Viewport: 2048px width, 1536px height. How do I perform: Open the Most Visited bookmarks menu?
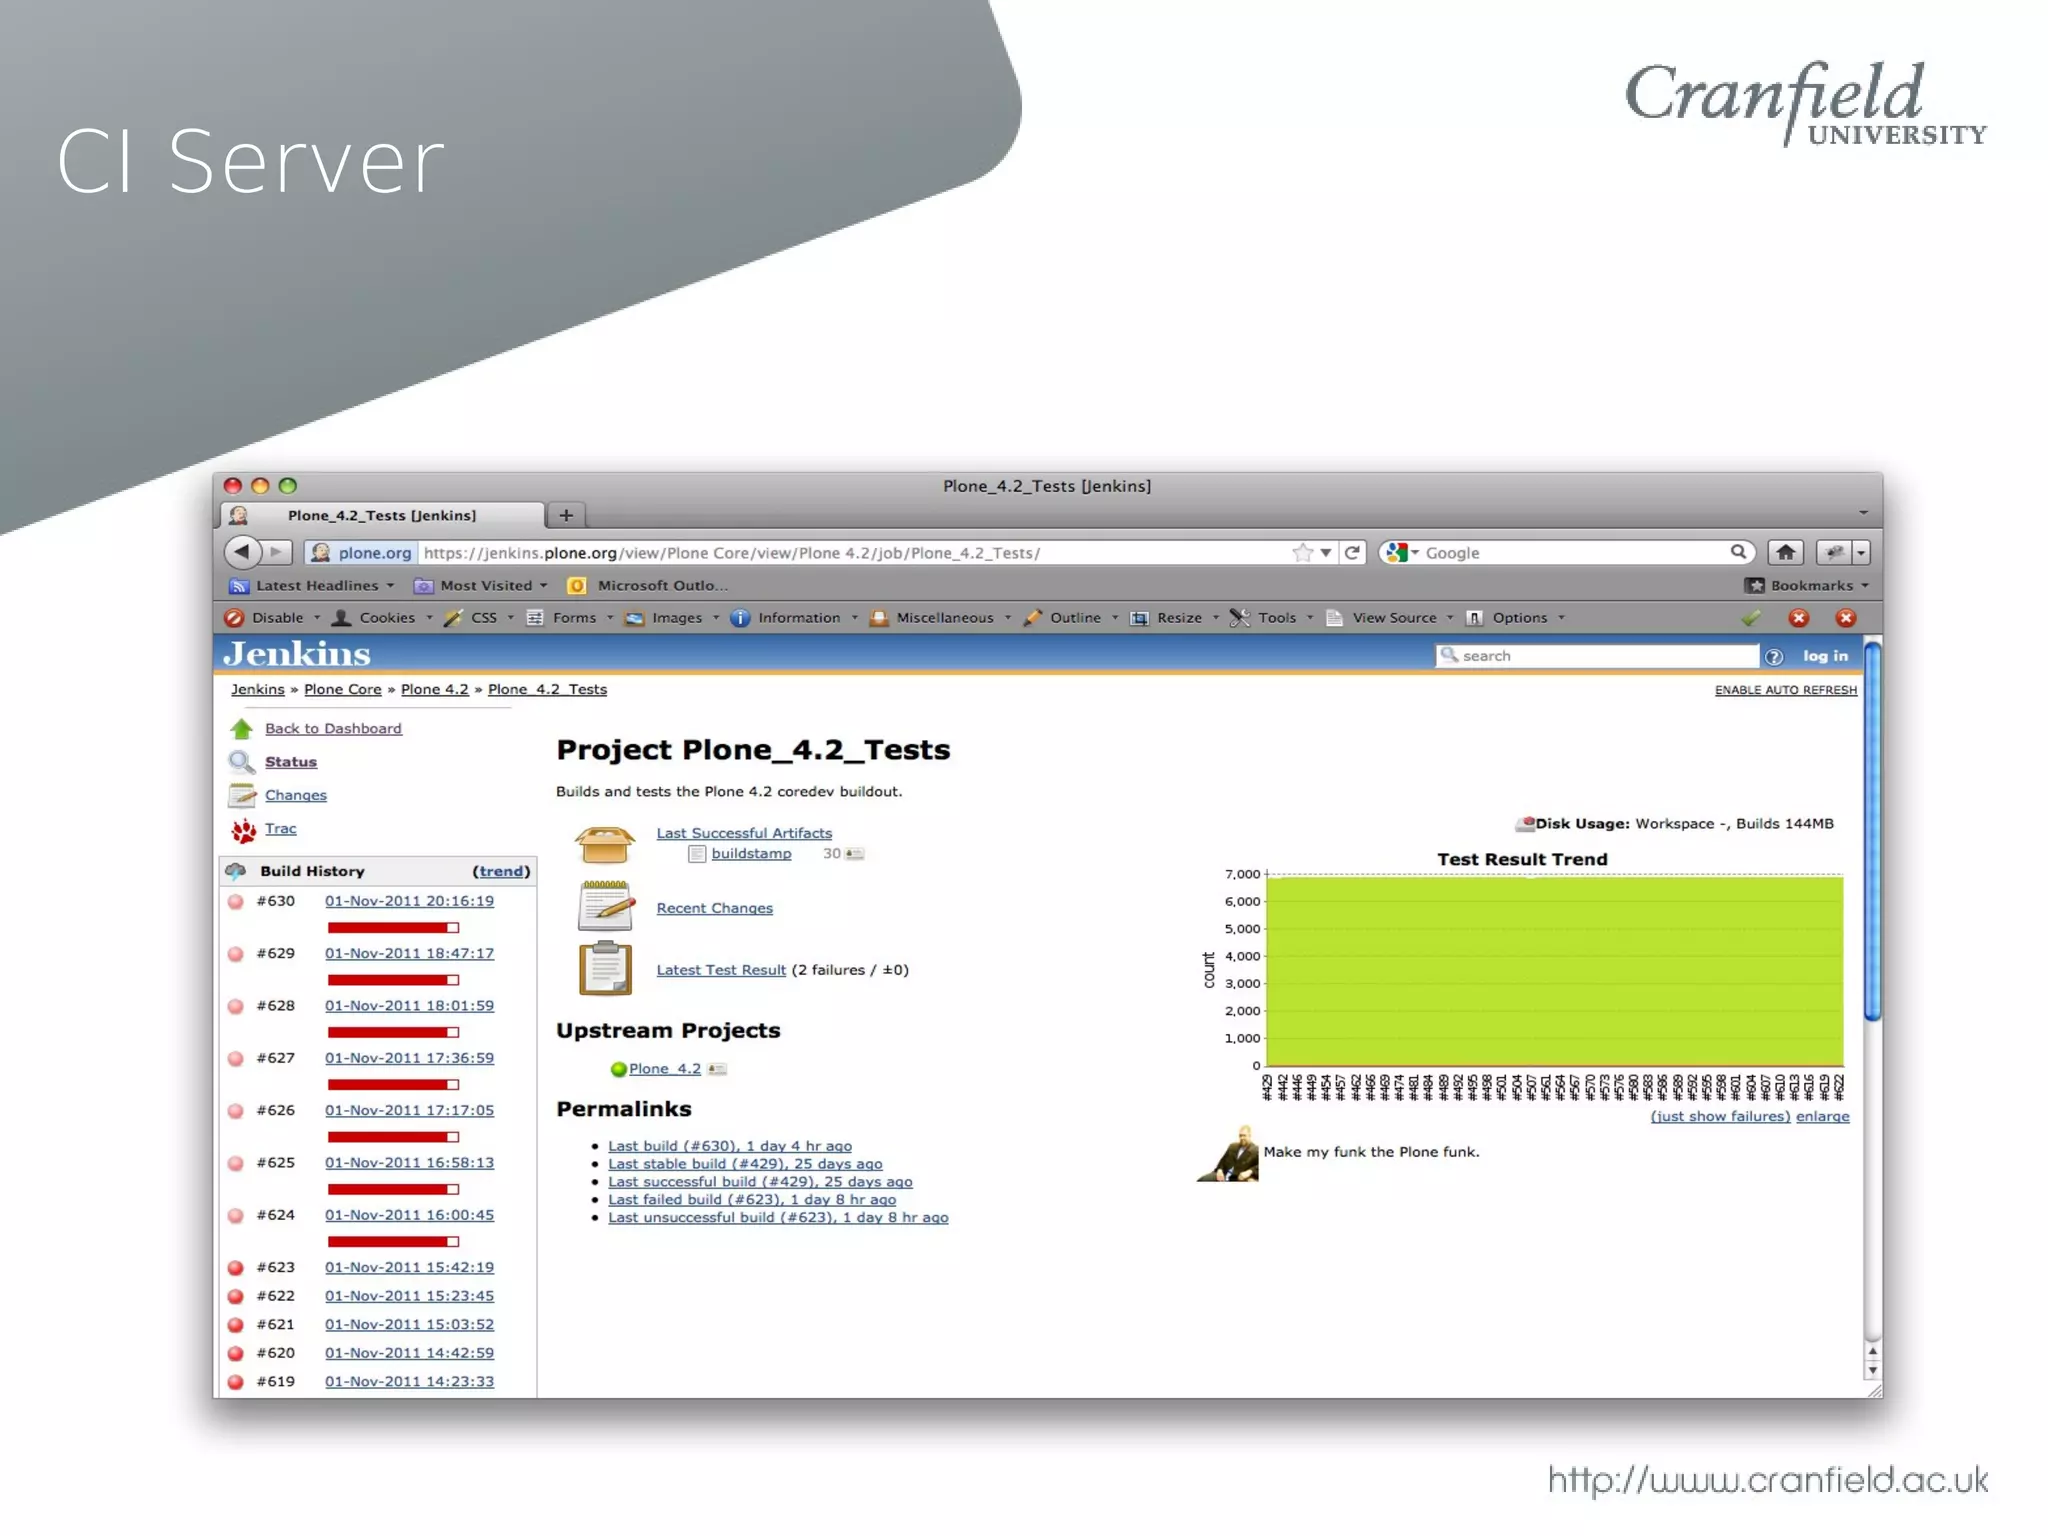pyautogui.click(x=481, y=586)
